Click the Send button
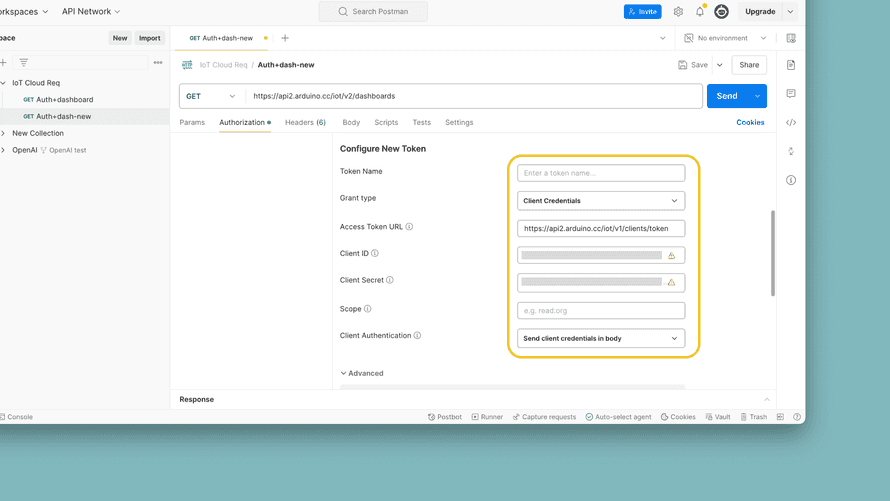 coord(727,96)
